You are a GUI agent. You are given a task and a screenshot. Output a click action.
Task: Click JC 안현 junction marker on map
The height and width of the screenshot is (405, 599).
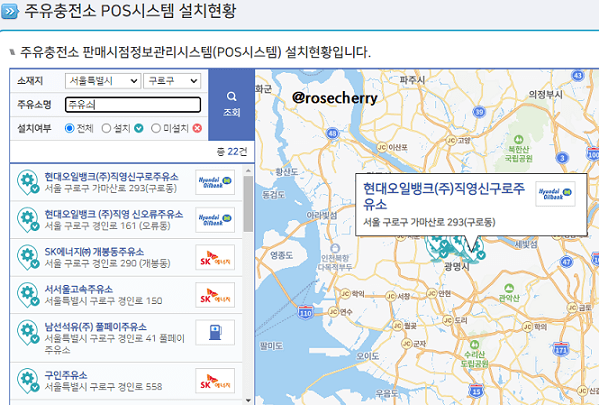[432, 293]
